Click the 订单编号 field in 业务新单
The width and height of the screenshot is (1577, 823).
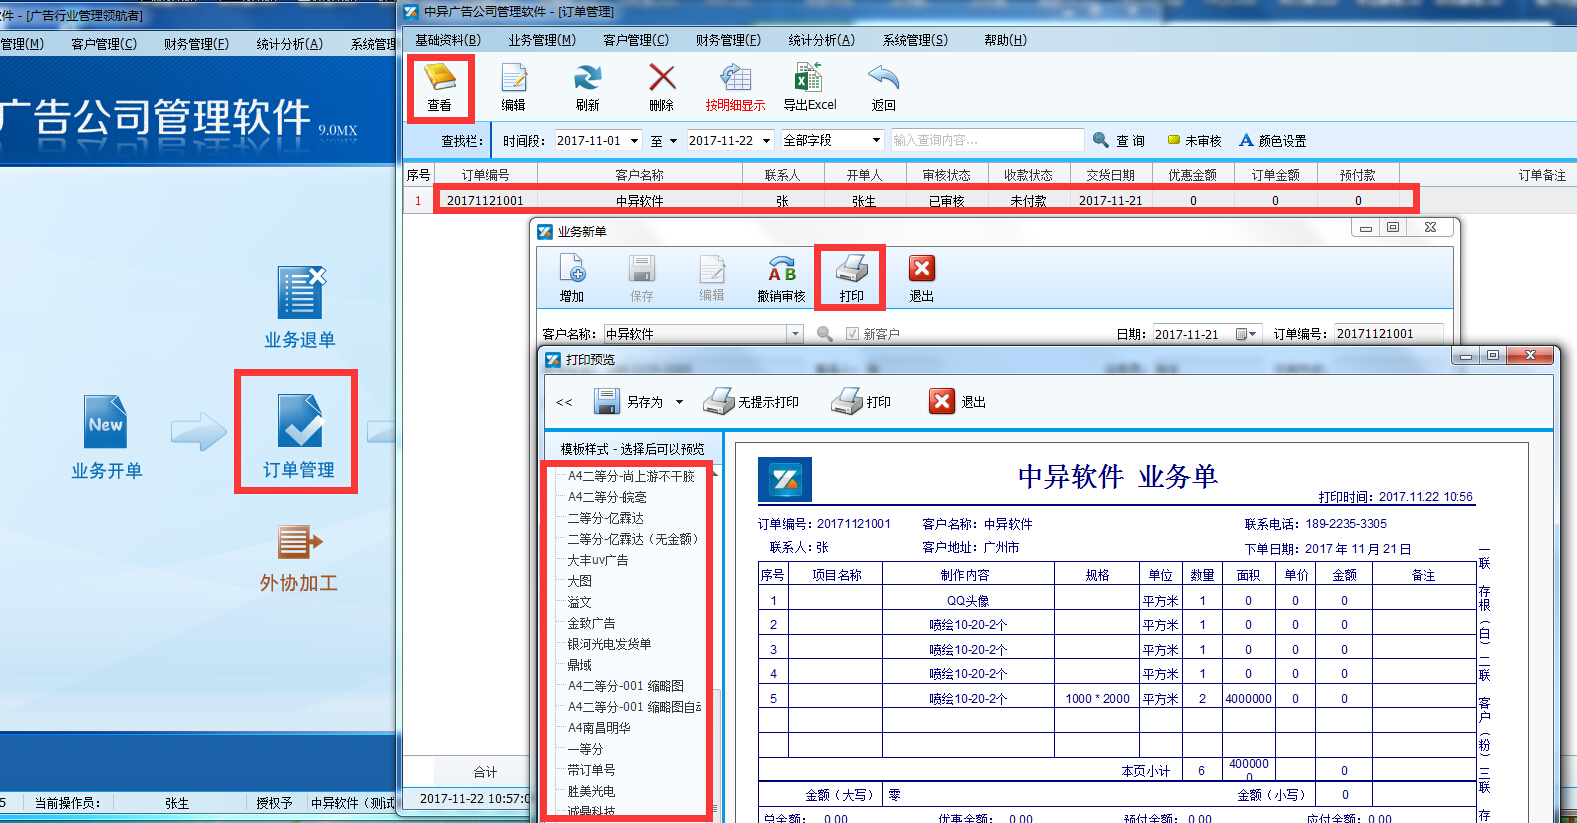pyautogui.click(x=1388, y=334)
